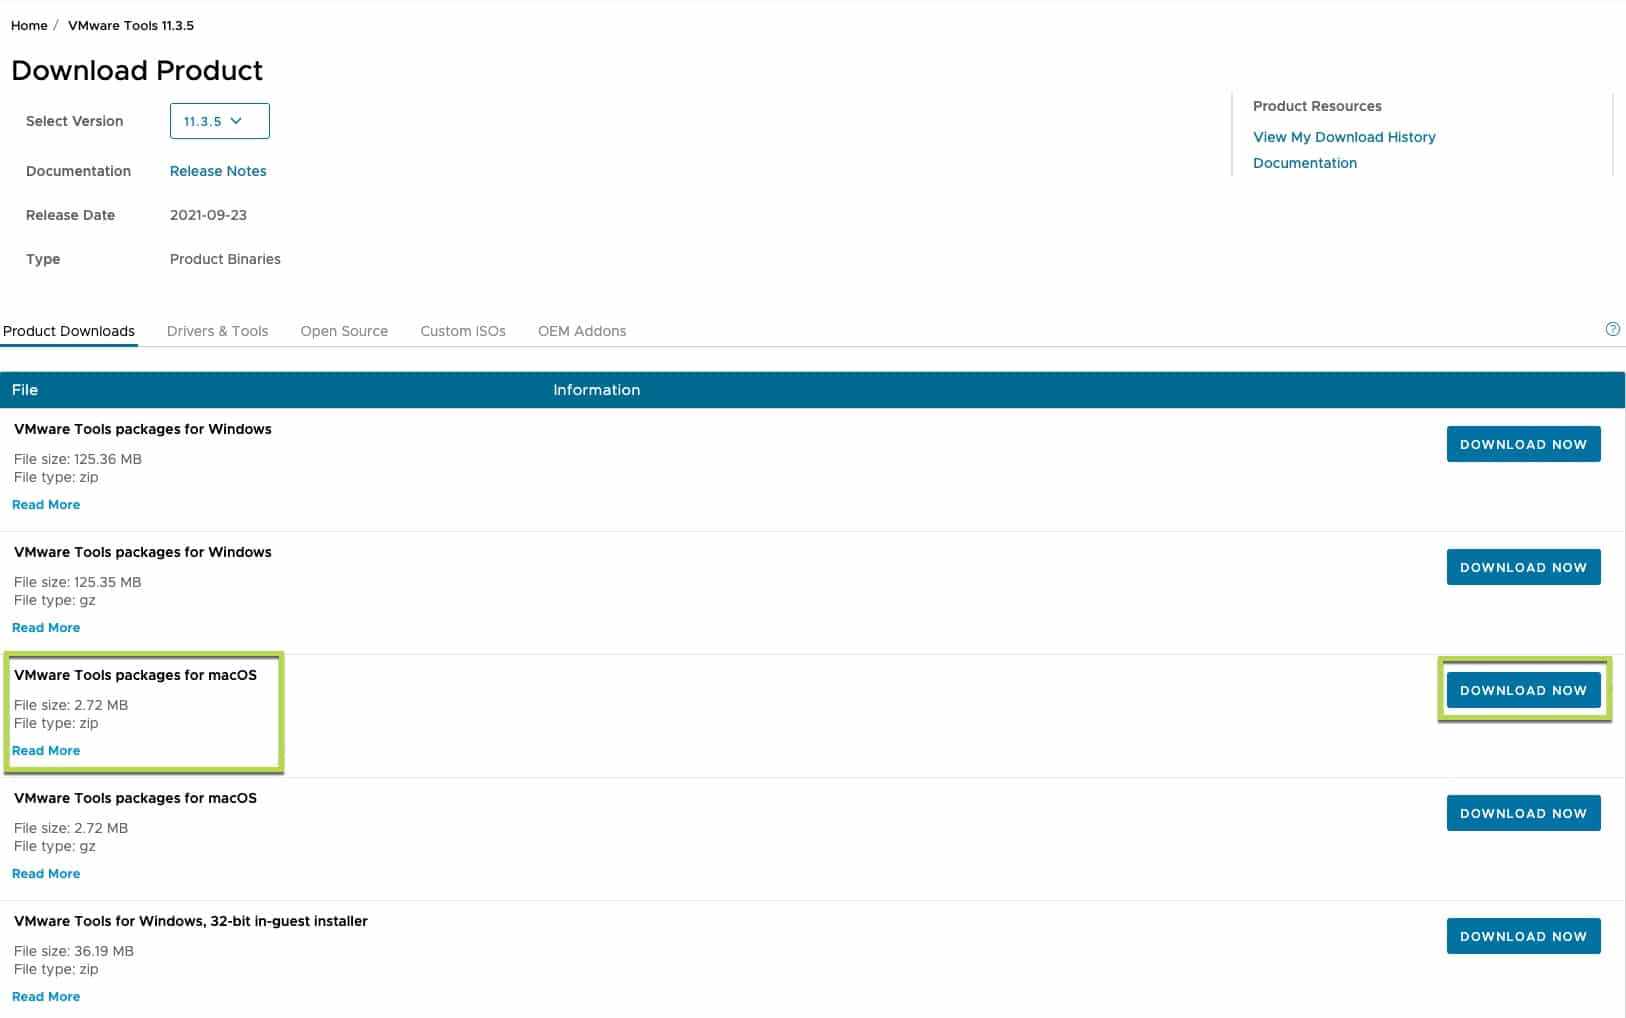
Task: Click 'File size: 125.36 MB' text
Action: point(78,459)
